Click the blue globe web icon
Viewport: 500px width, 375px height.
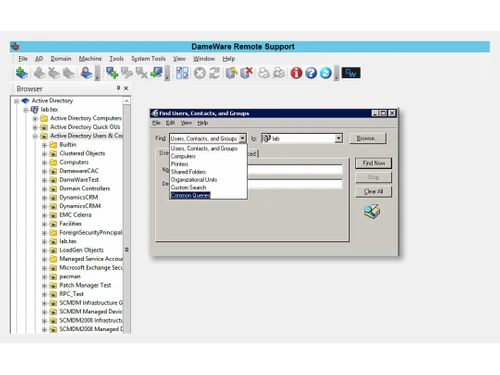[x=326, y=73]
